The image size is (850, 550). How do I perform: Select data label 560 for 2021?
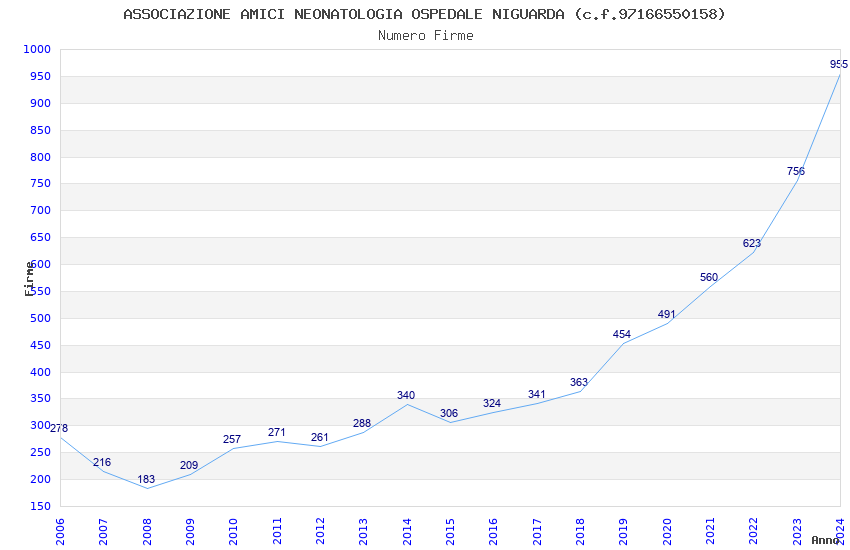point(709,277)
